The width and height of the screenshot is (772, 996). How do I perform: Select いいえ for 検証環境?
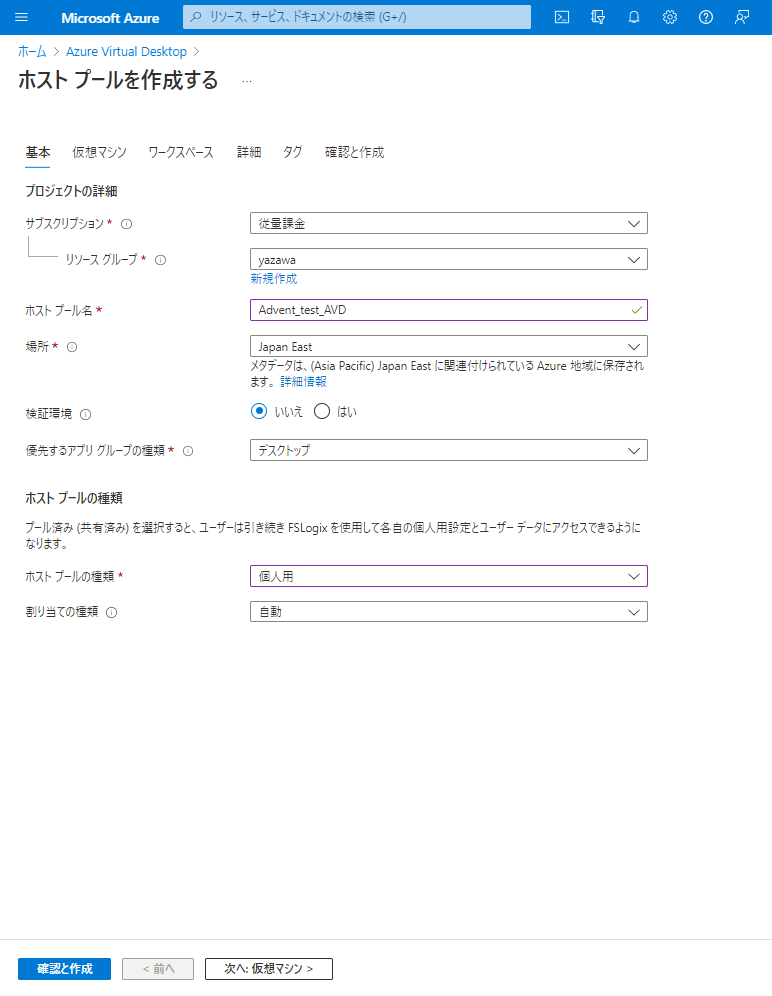[259, 411]
